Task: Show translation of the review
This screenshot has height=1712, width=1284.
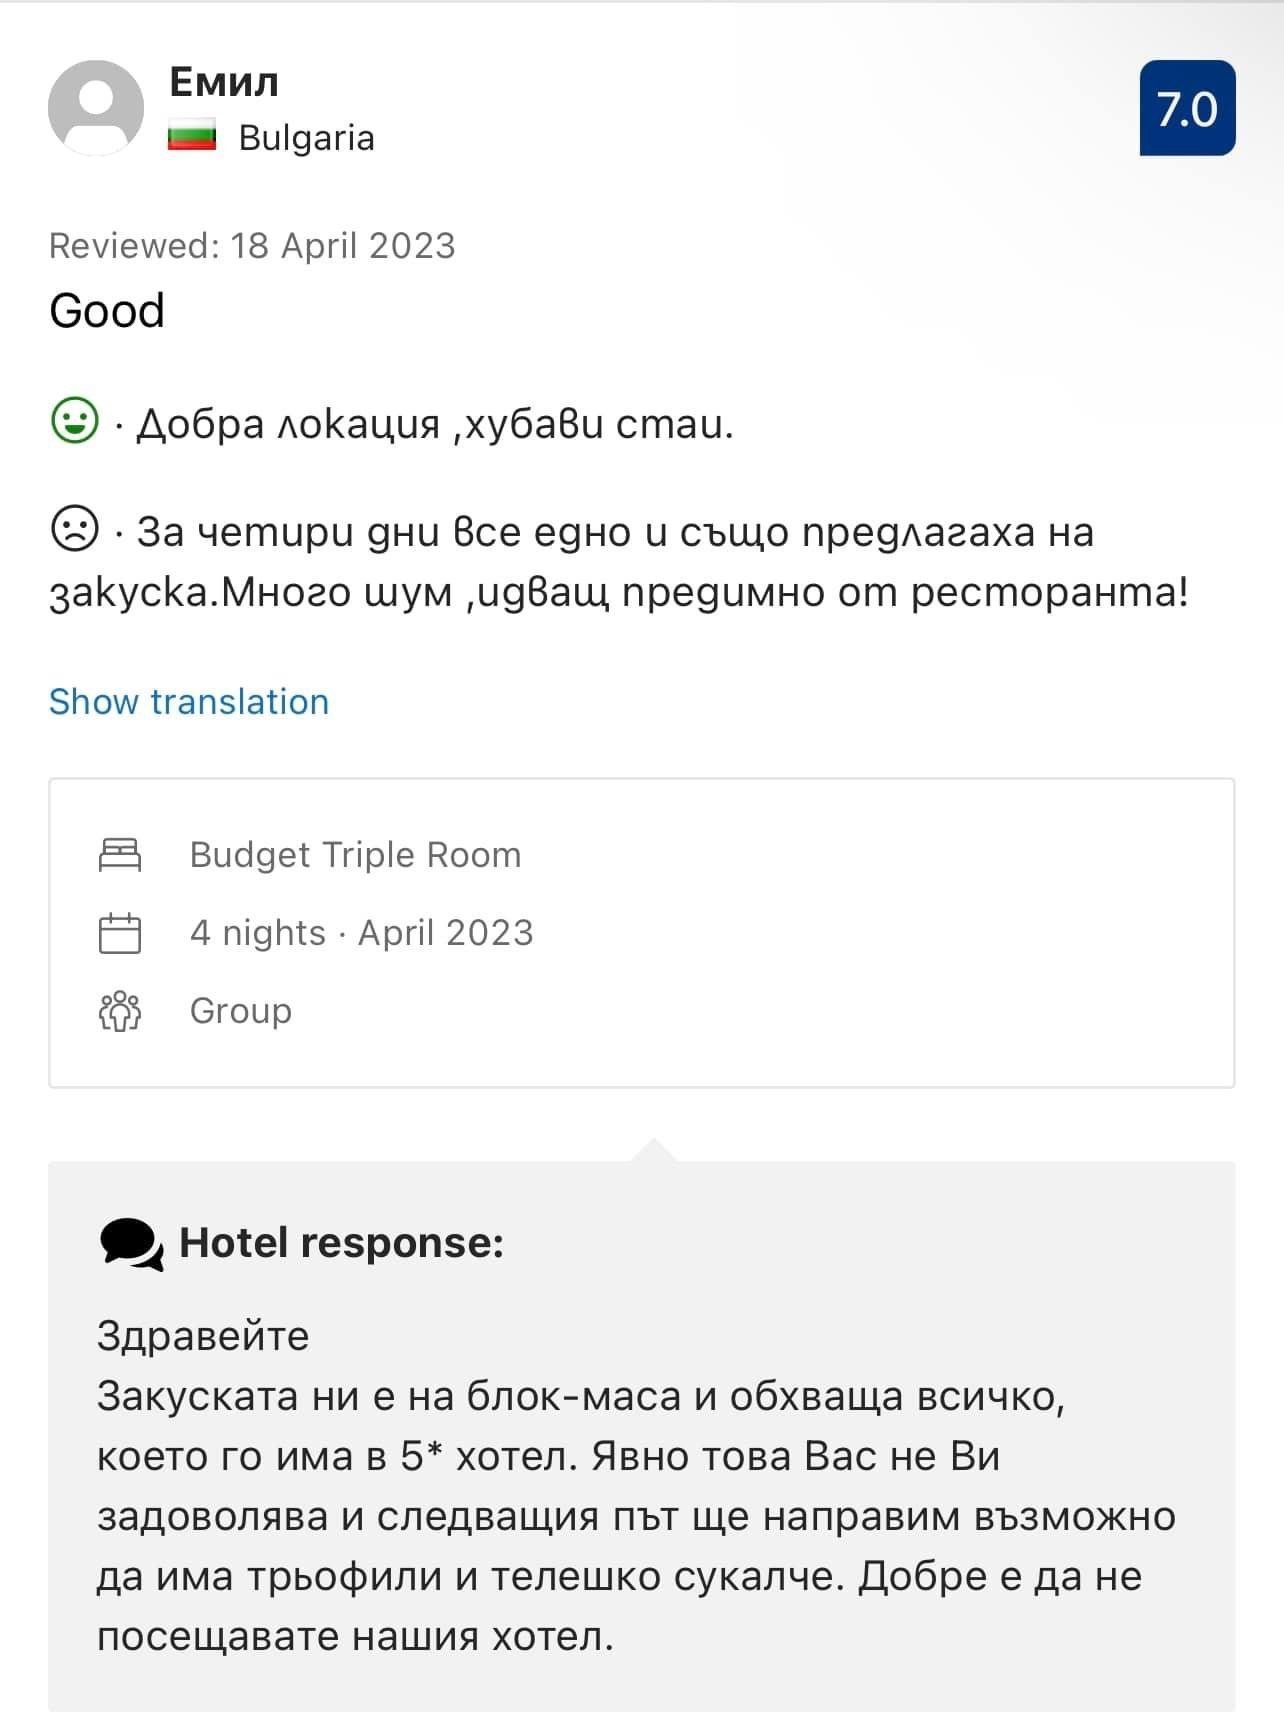Action: tap(189, 702)
